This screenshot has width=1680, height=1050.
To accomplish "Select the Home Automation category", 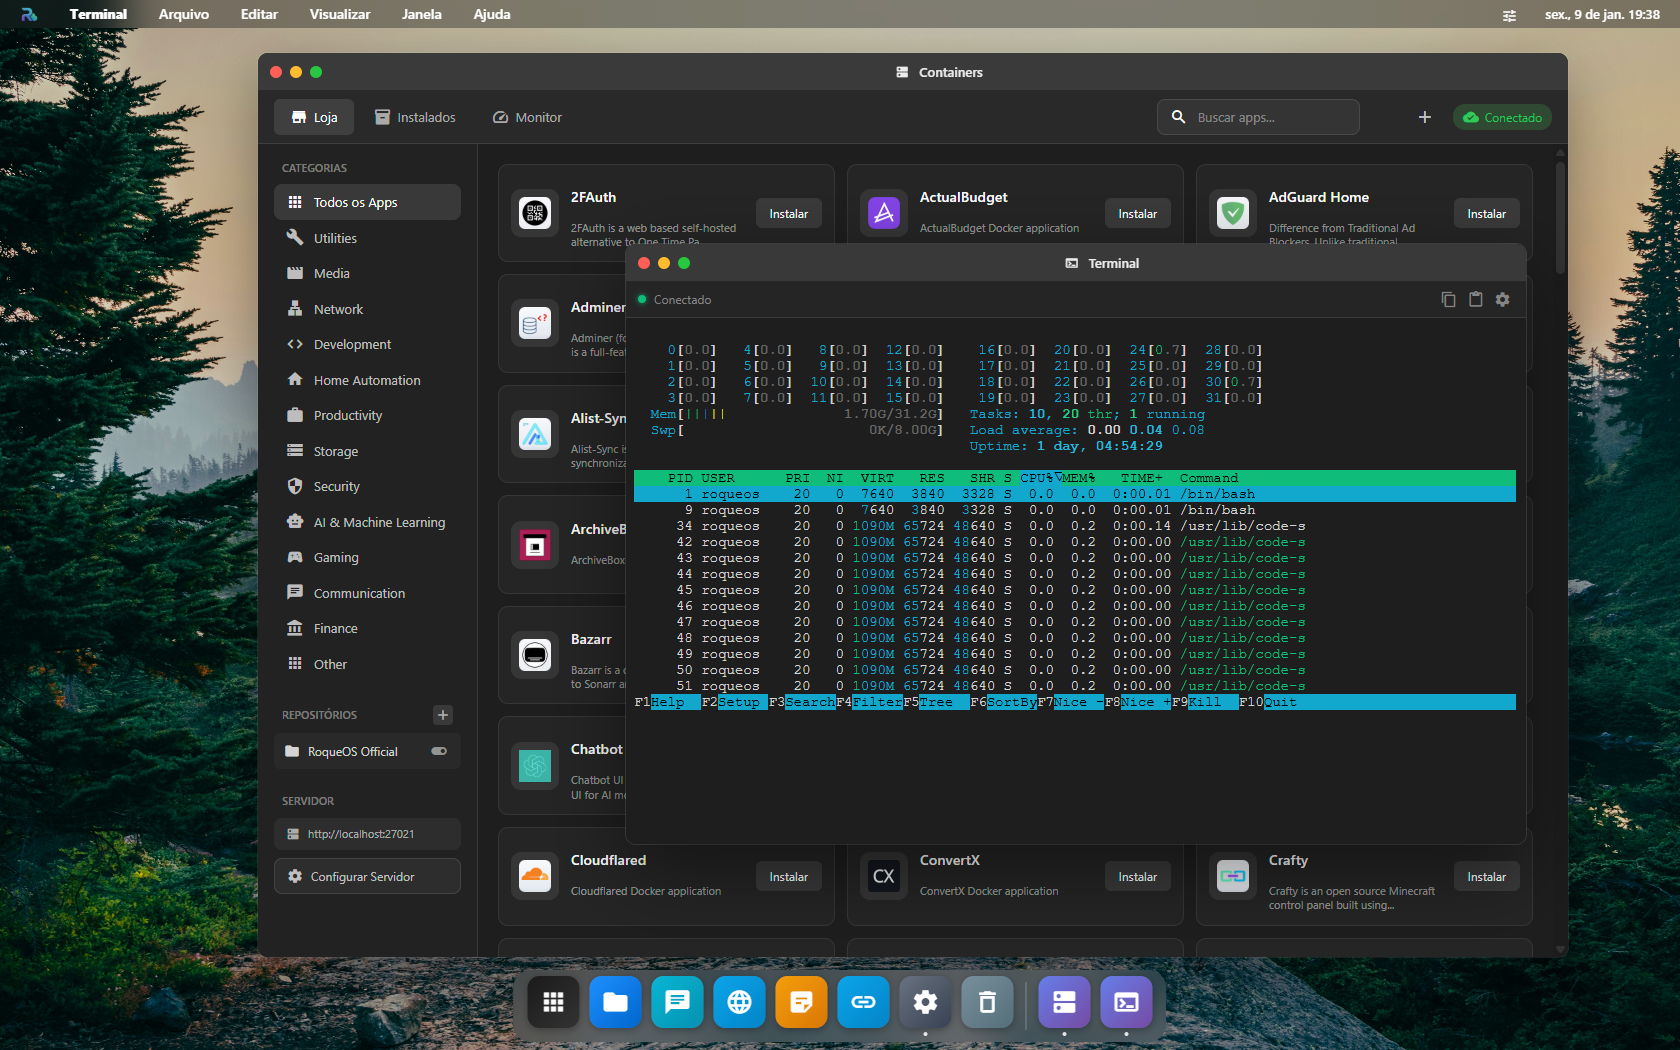I will [365, 380].
